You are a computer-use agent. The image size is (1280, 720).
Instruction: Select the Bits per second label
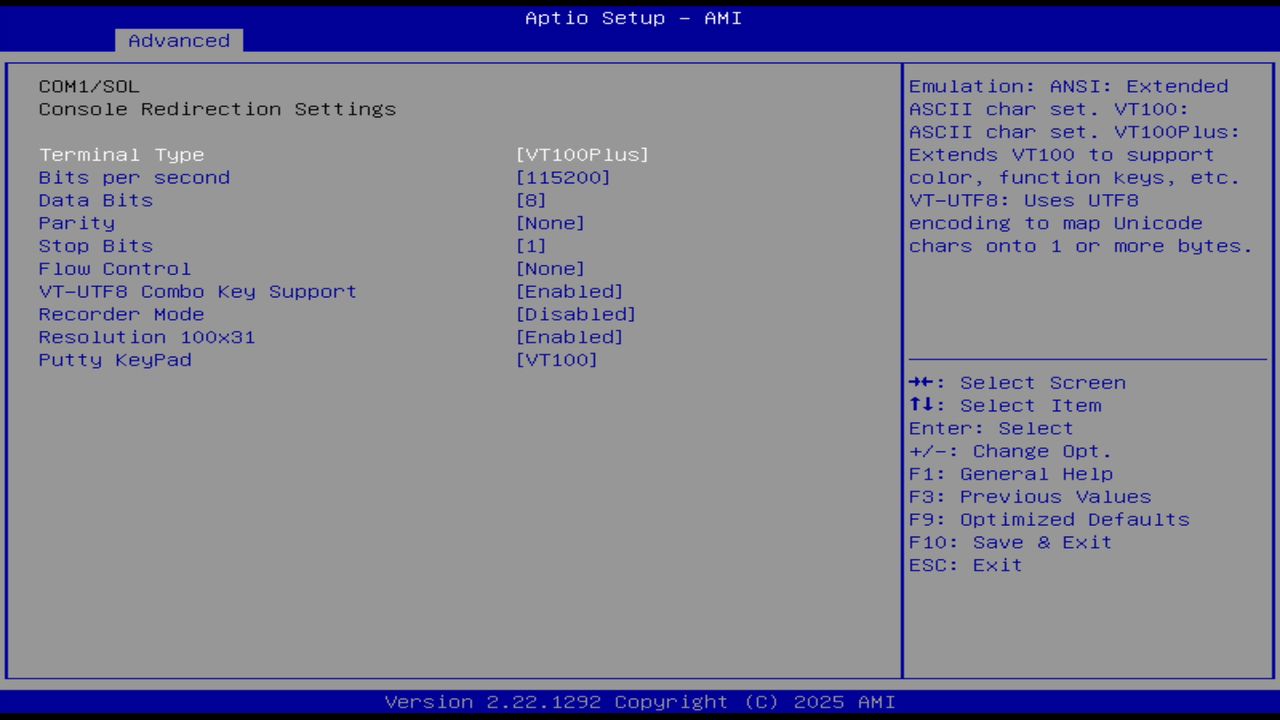pos(134,178)
